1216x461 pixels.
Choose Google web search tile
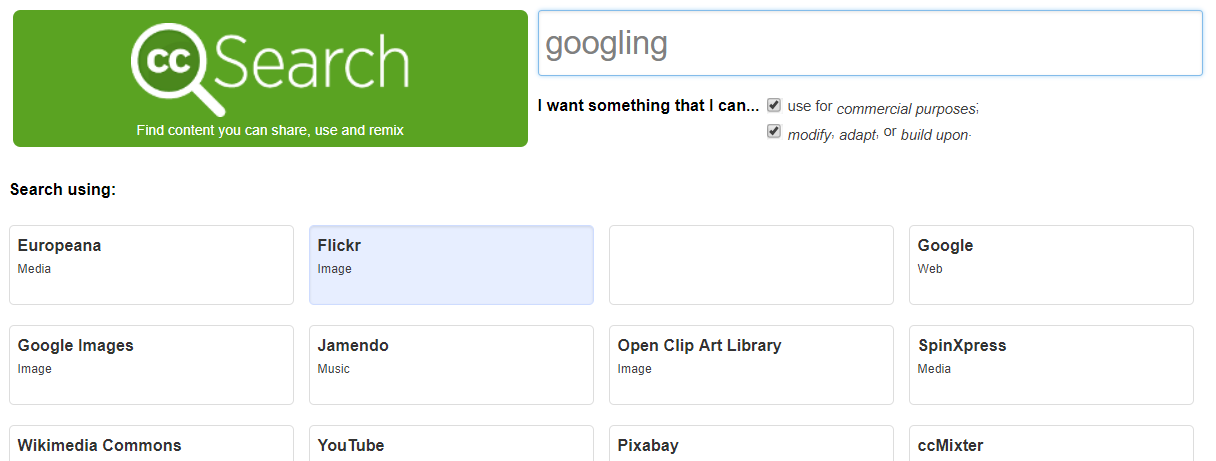click(1051, 265)
